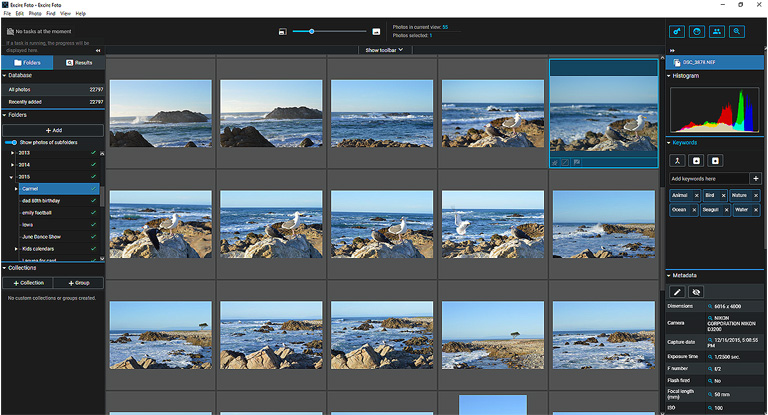Remove the Ocean keyword tag
Image resolution: width=768 pixels, height=415 pixels.
pos(694,210)
